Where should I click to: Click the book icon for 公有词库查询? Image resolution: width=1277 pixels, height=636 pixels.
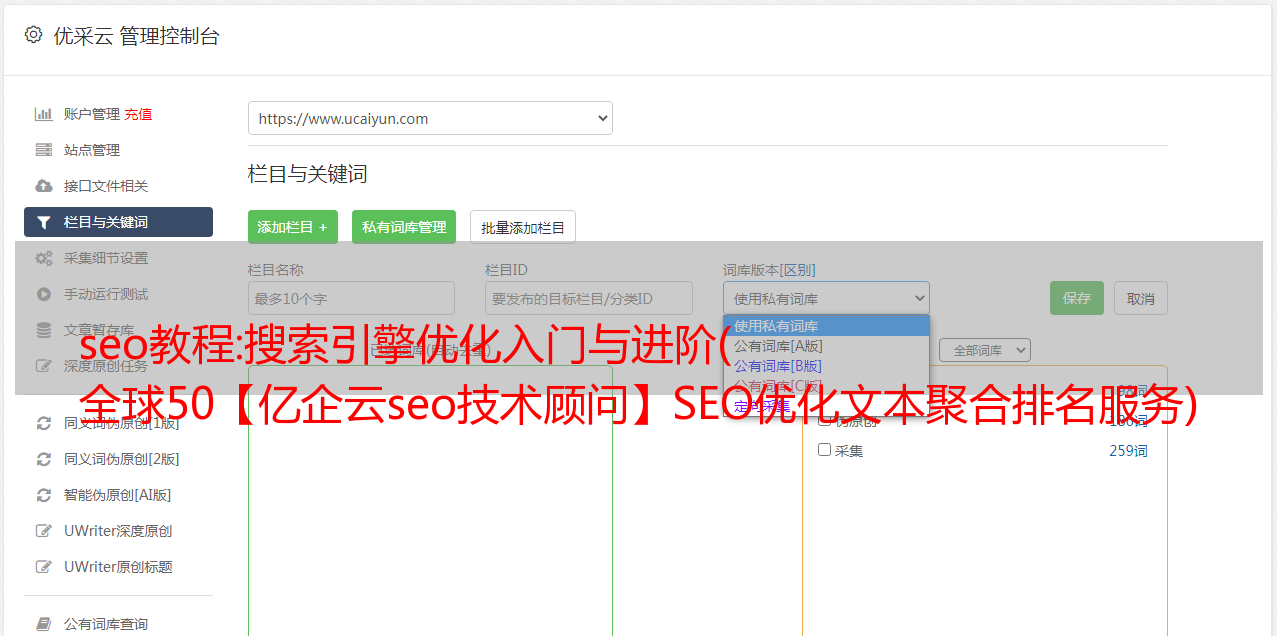point(44,624)
